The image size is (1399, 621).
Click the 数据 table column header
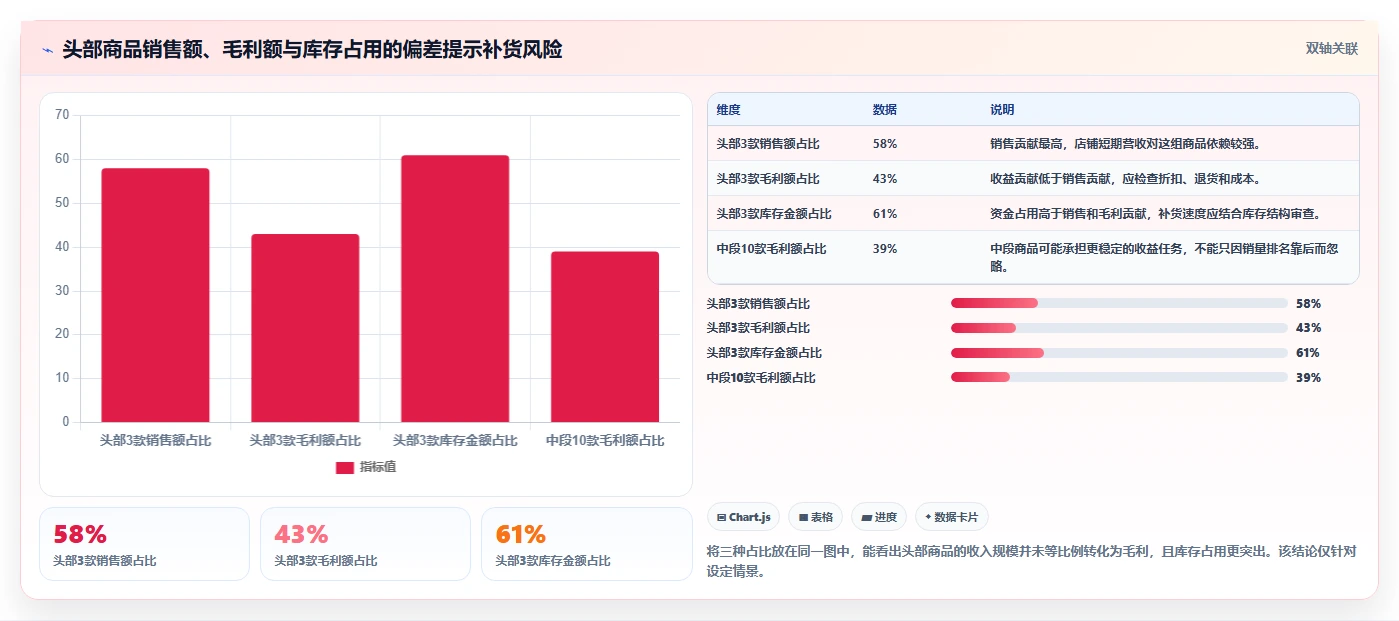point(884,110)
